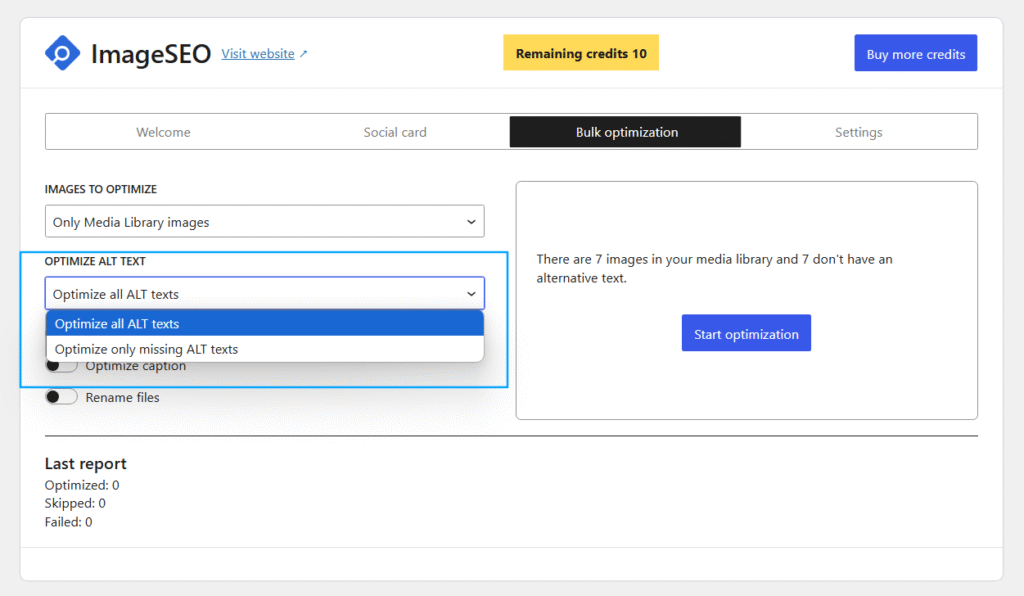Switch to the Welcome tab
The width and height of the screenshot is (1024, 596).
163,132
